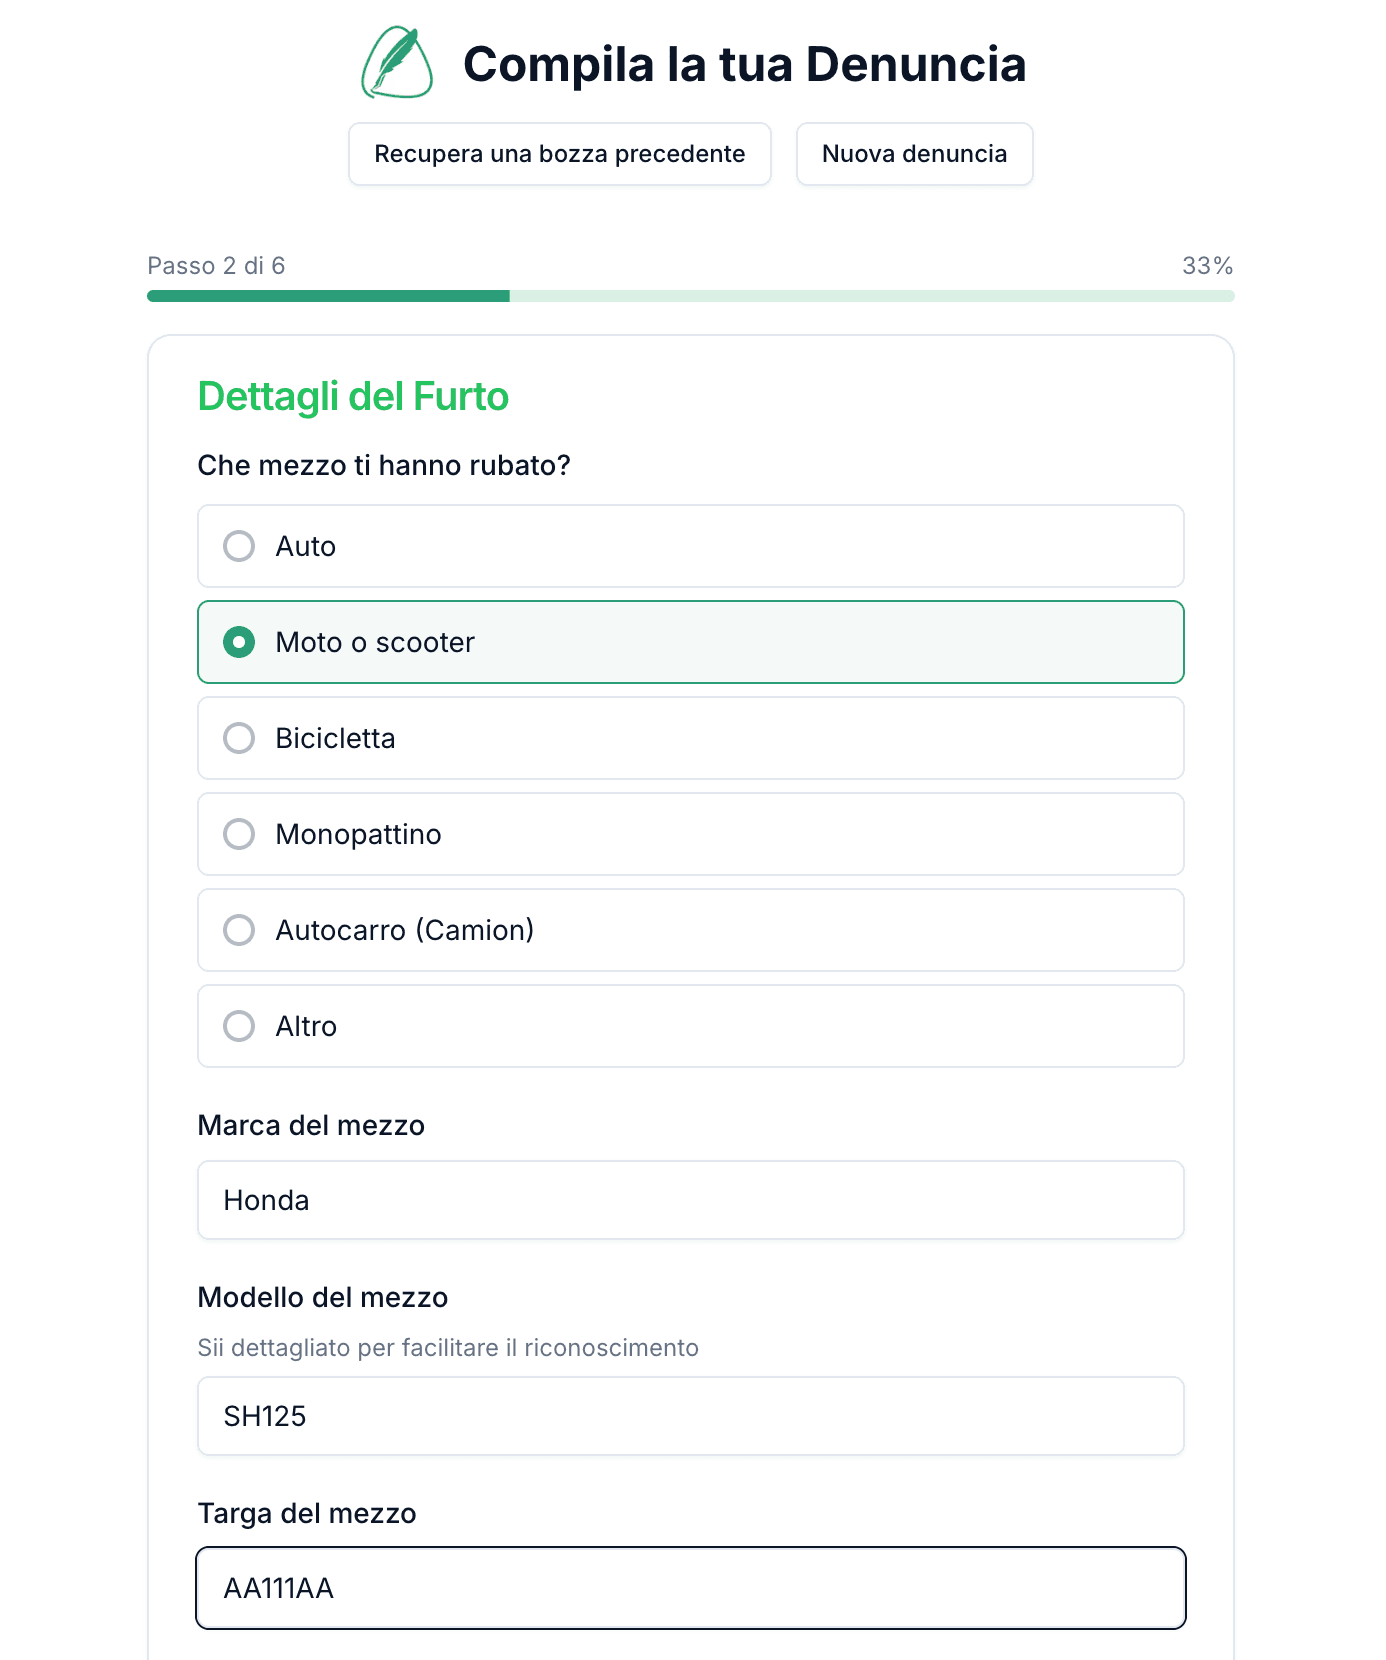The width and height of the screenshot is (1386, 1660).
Task: Click inside the Honda brand field
Action: 690,1200
